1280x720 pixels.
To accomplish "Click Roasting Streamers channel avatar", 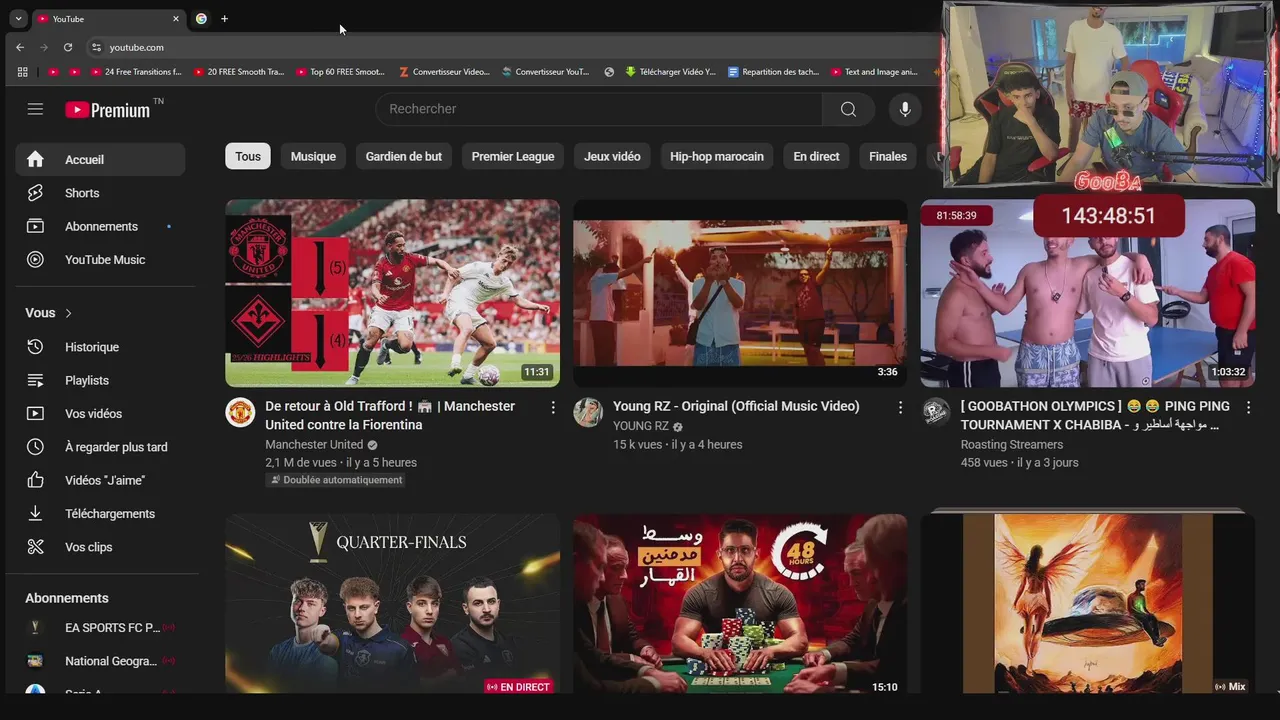I will [x=936, y=412].
